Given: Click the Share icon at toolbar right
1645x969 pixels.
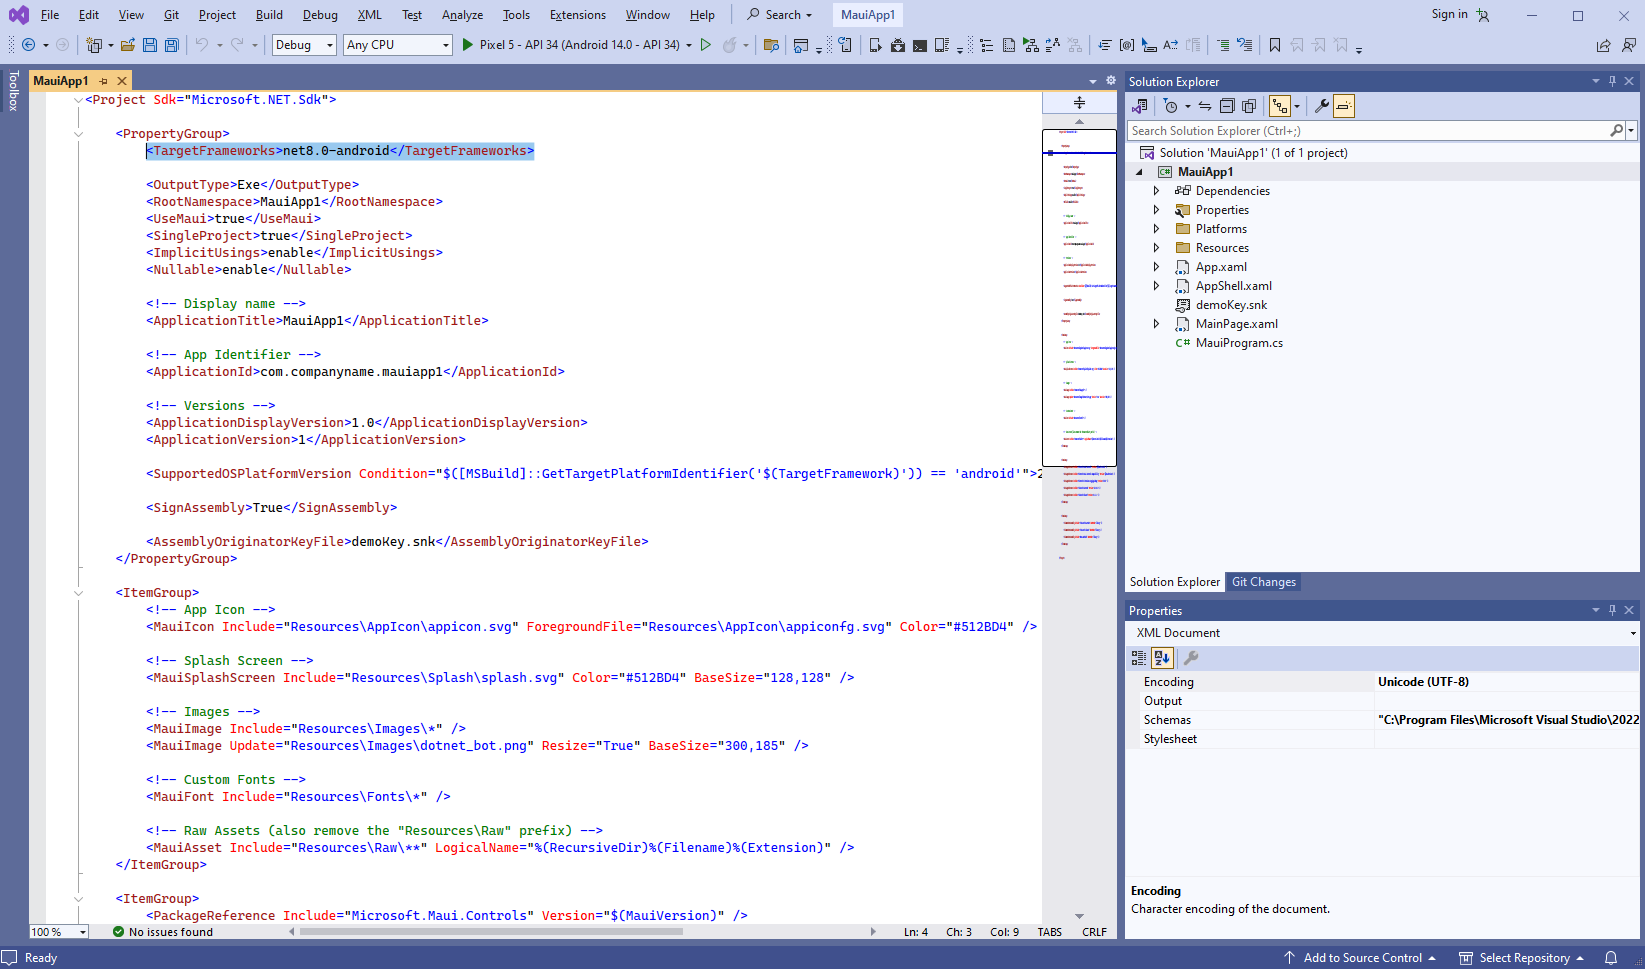Looking at the screenshot, I should (1604, 45).
